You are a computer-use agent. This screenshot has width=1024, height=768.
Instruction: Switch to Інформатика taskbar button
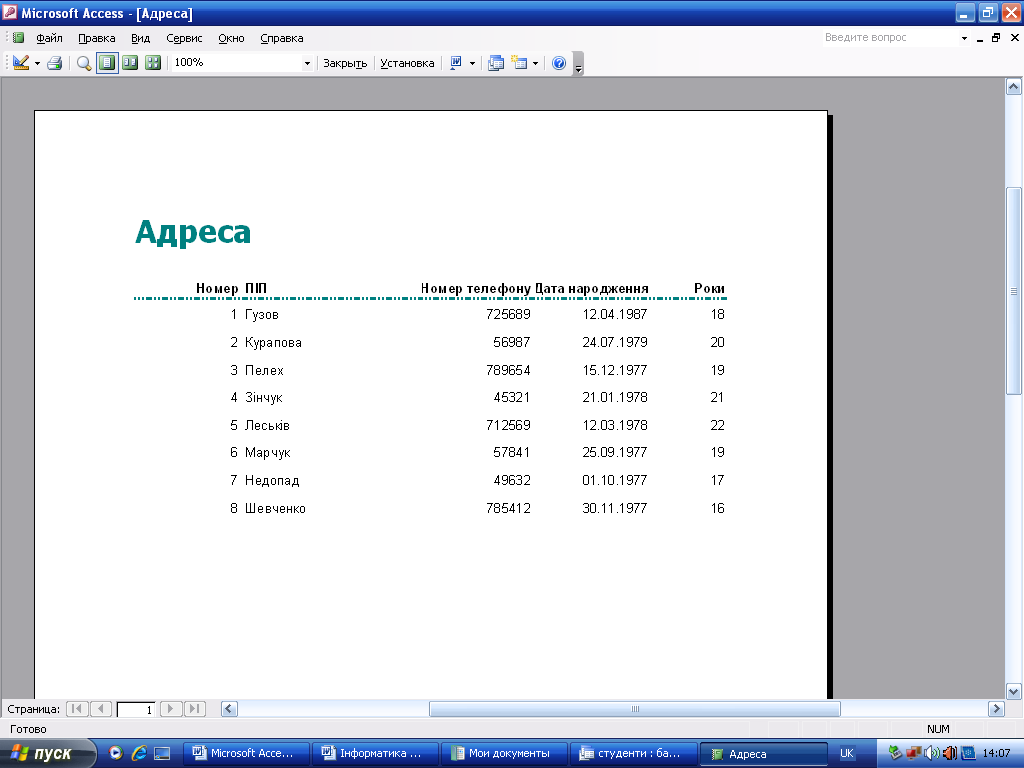pos(375,754)
